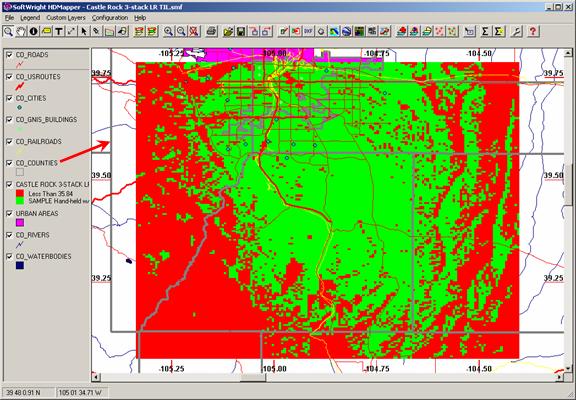This screenshot has height=400, width=576.
Task: Open help with red question mark icon
Action: pyautogui.click(x=533, y=32)
